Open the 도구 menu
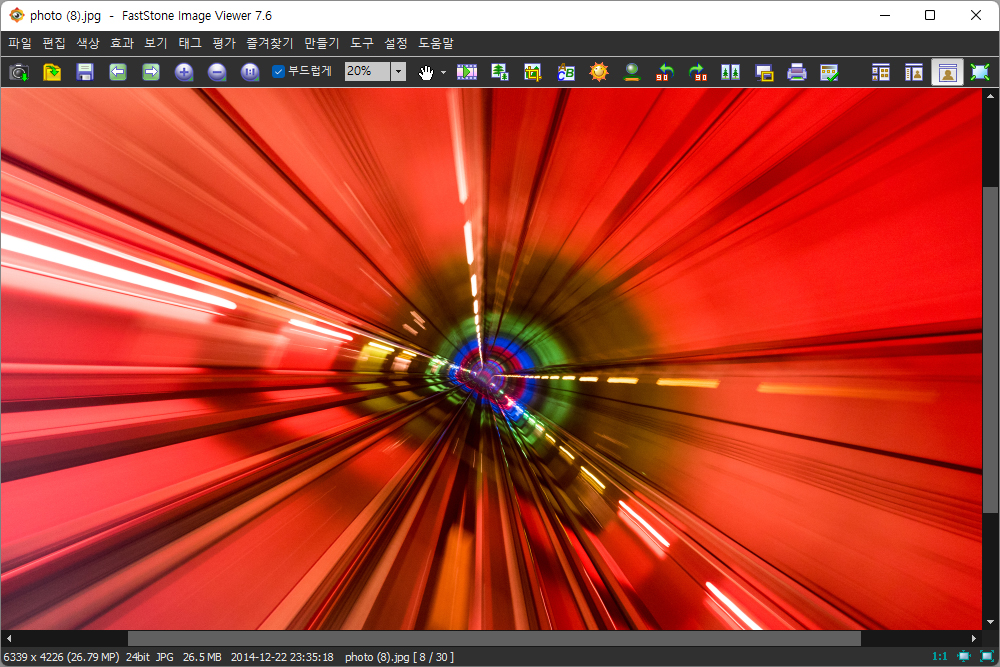The width and height of the screenshot is (1000, 667). [x=362, y=43]
